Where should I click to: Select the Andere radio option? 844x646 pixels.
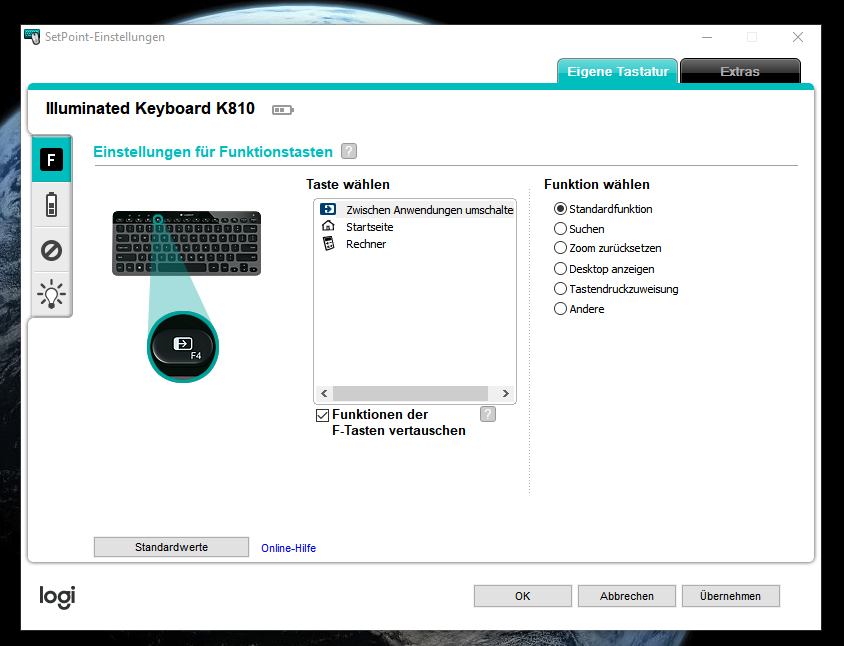click(560, 308)
